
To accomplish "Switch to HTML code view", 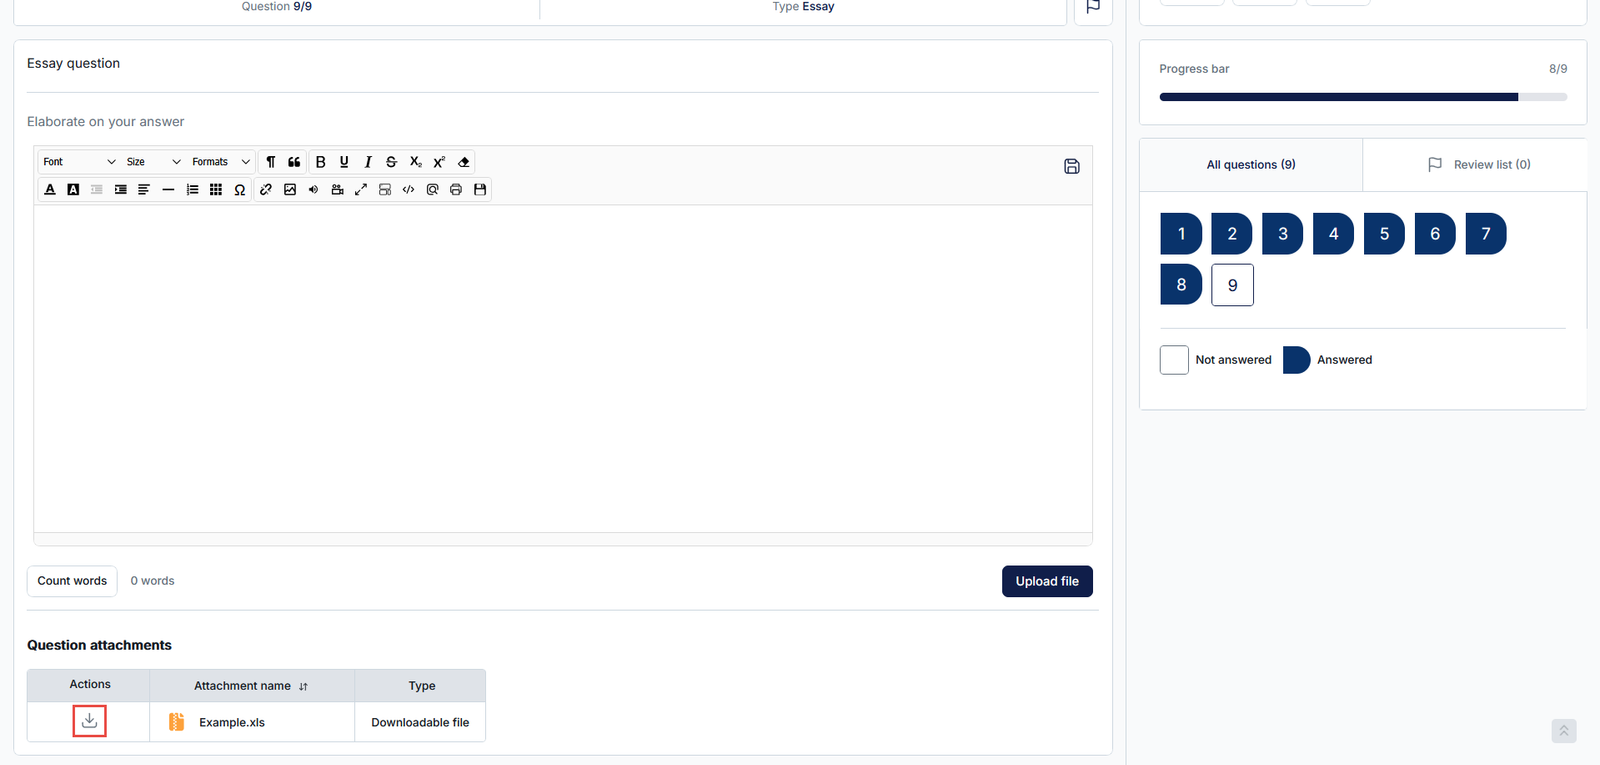I will 408,189.
